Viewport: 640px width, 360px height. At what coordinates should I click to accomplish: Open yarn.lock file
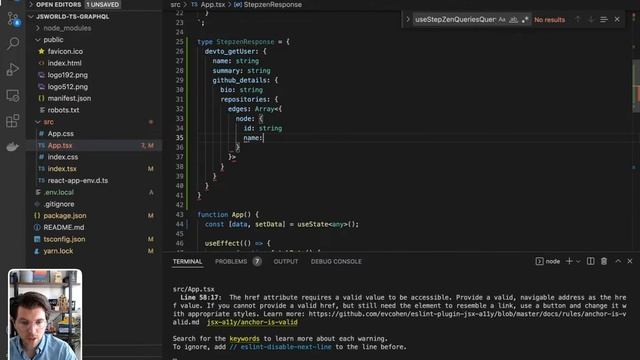point(58,251)
